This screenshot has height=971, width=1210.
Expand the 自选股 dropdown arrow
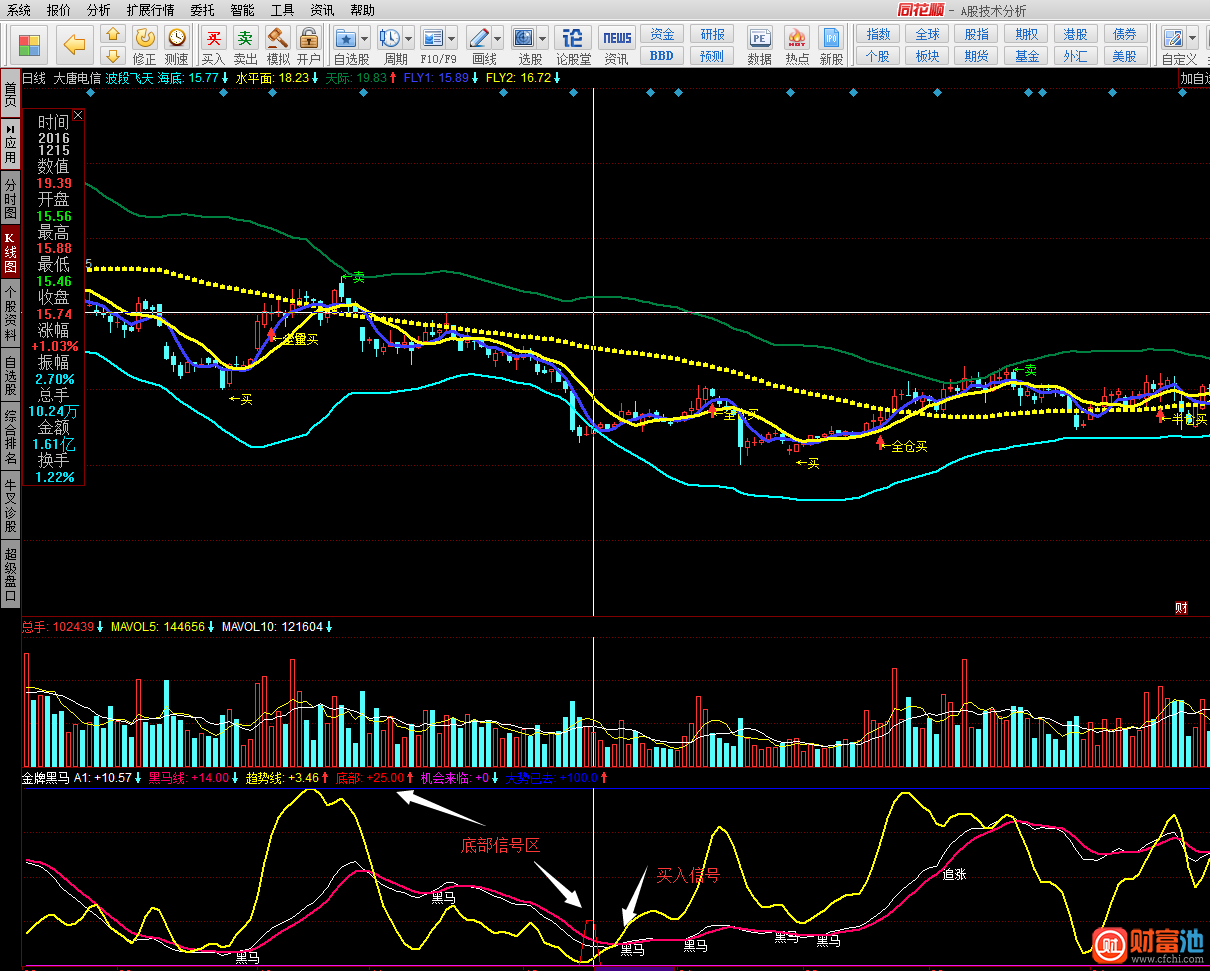(364, 39)
